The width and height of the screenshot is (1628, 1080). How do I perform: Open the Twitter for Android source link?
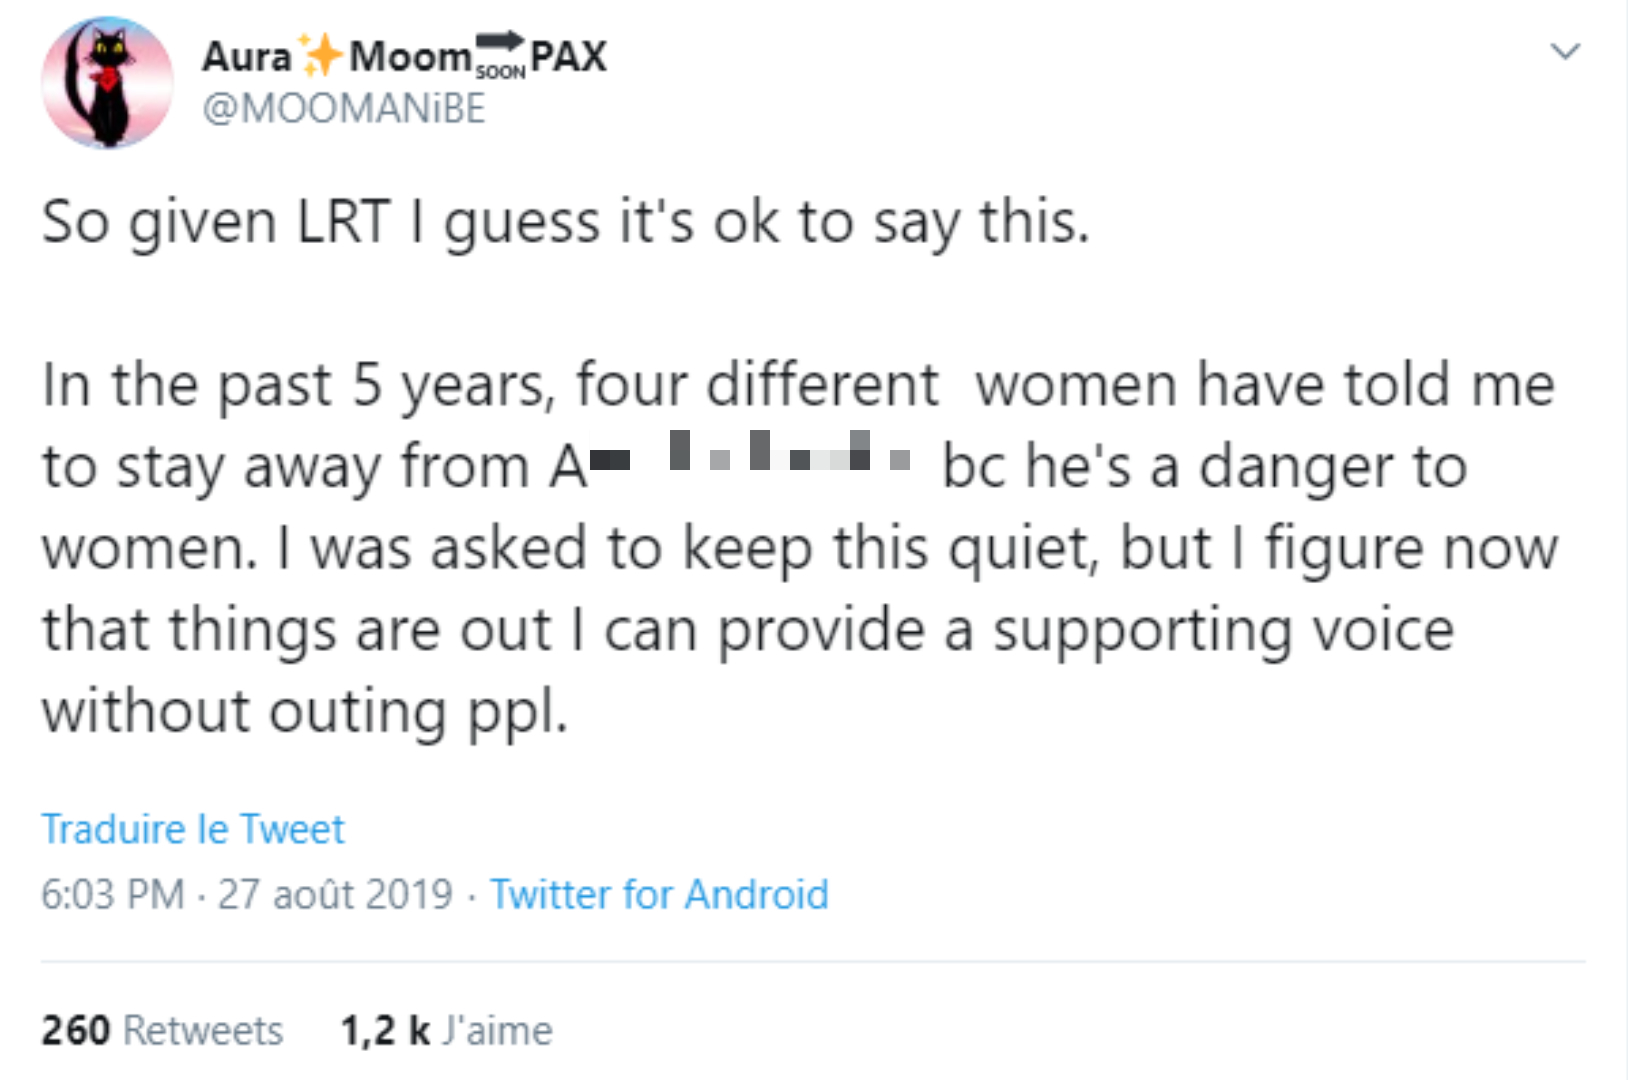(x=659, y=894)
